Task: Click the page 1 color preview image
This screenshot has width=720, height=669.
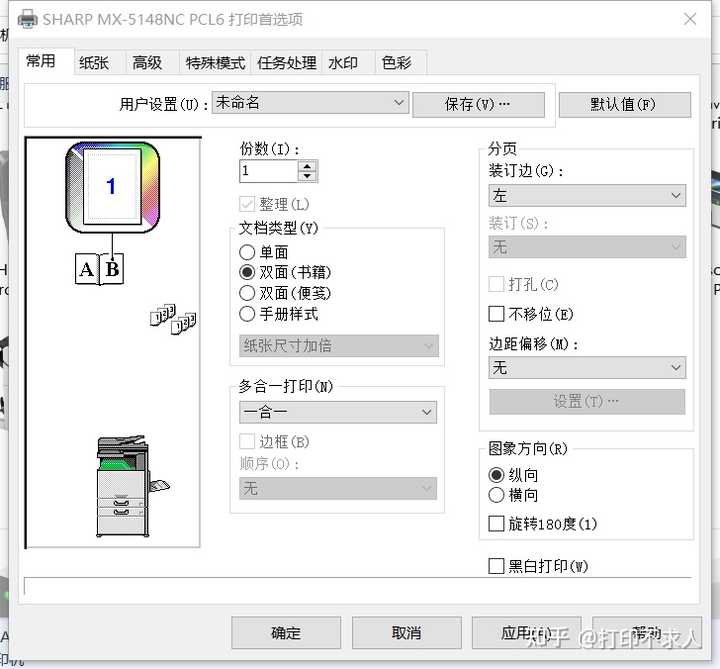Action: [x=112, y=187]
